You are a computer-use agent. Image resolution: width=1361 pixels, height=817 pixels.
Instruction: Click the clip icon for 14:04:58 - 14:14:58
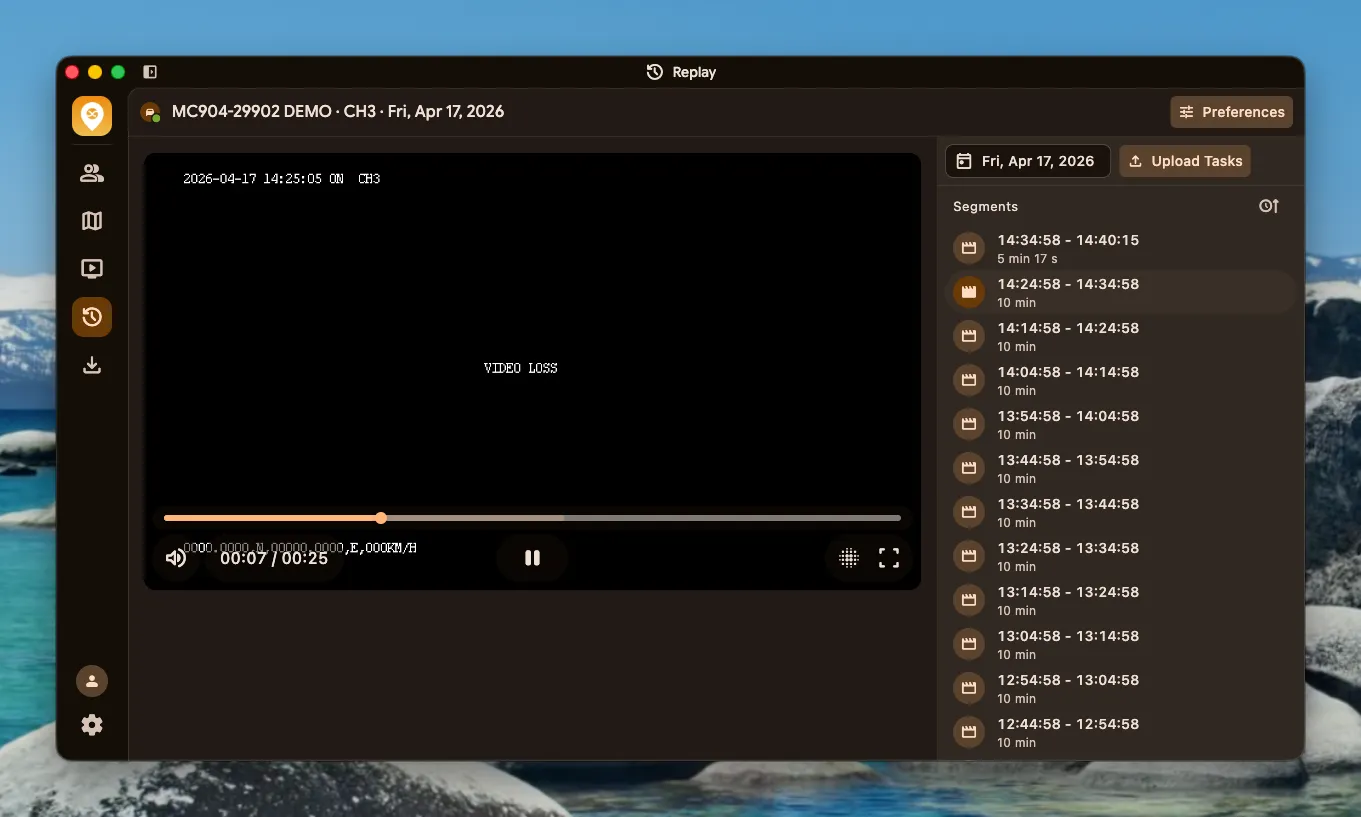[x=969, y=380]
